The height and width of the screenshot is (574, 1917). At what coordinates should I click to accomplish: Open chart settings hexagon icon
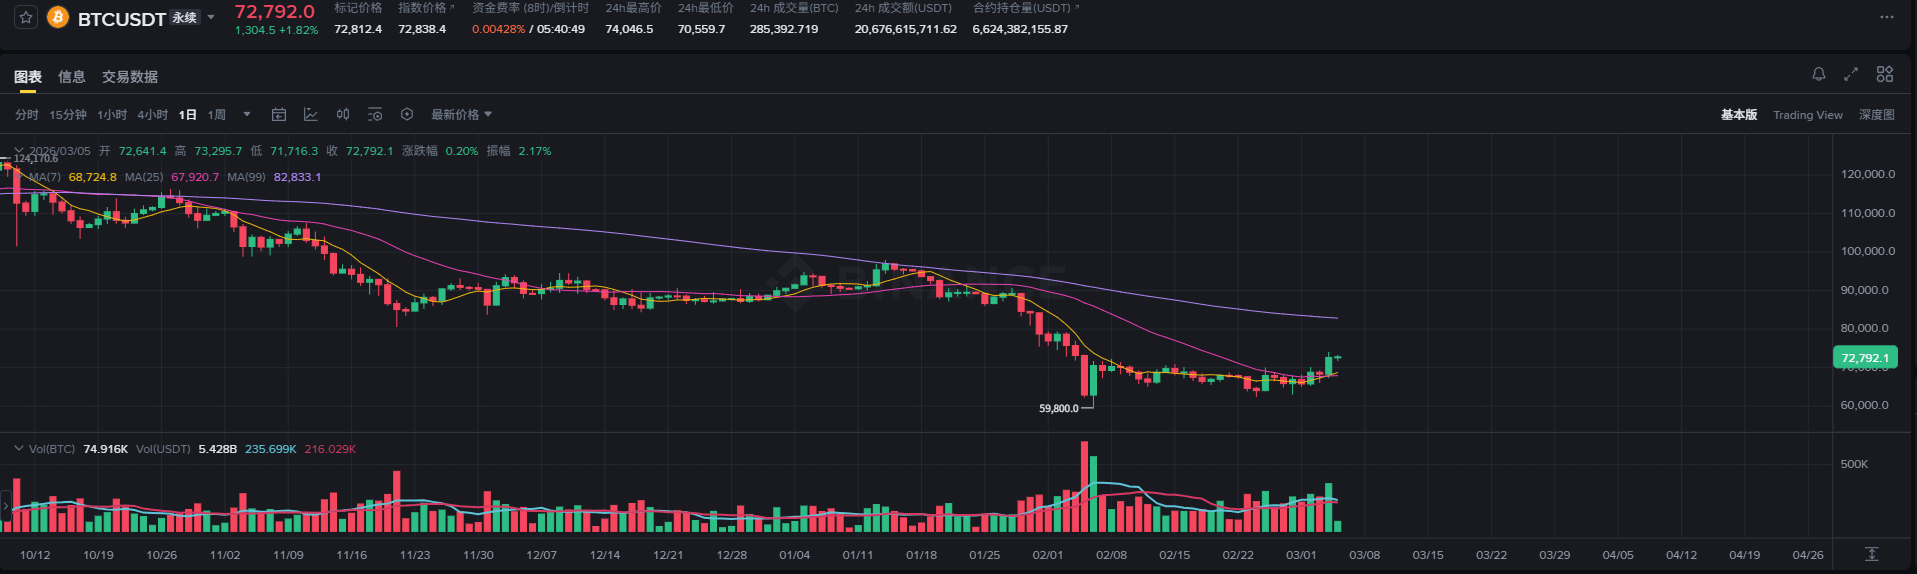coord(407,115)
